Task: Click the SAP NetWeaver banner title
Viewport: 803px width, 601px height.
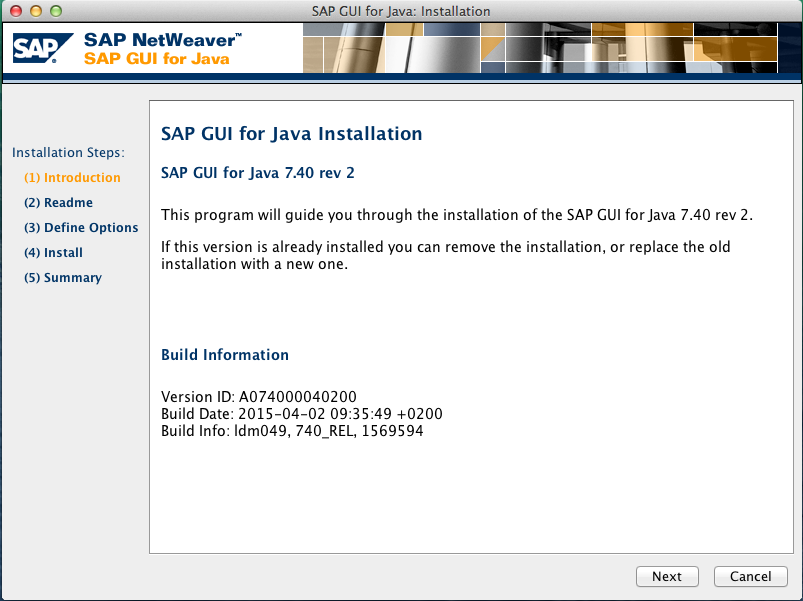Action: tap(162, 40)
